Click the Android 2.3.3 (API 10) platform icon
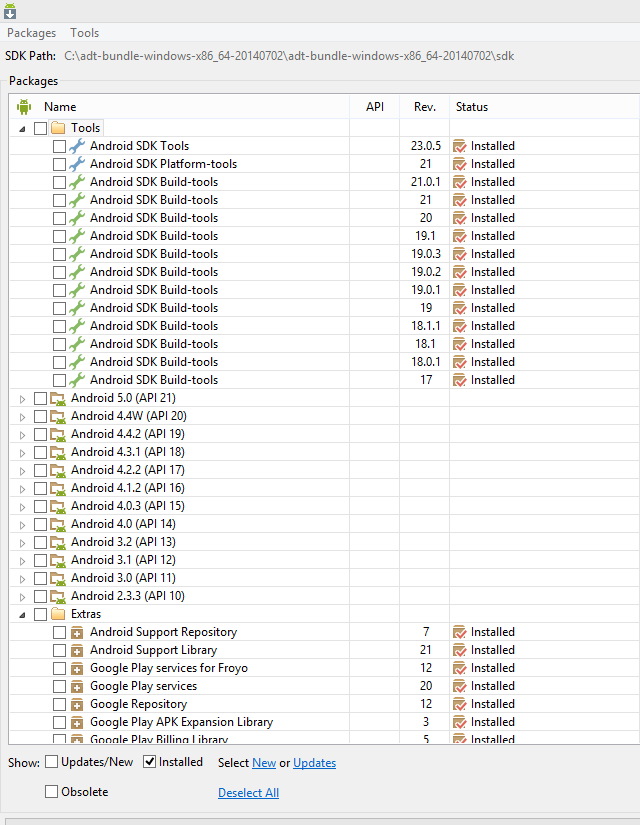This screenshot has width=640, height=825. (x=58, y=596)
